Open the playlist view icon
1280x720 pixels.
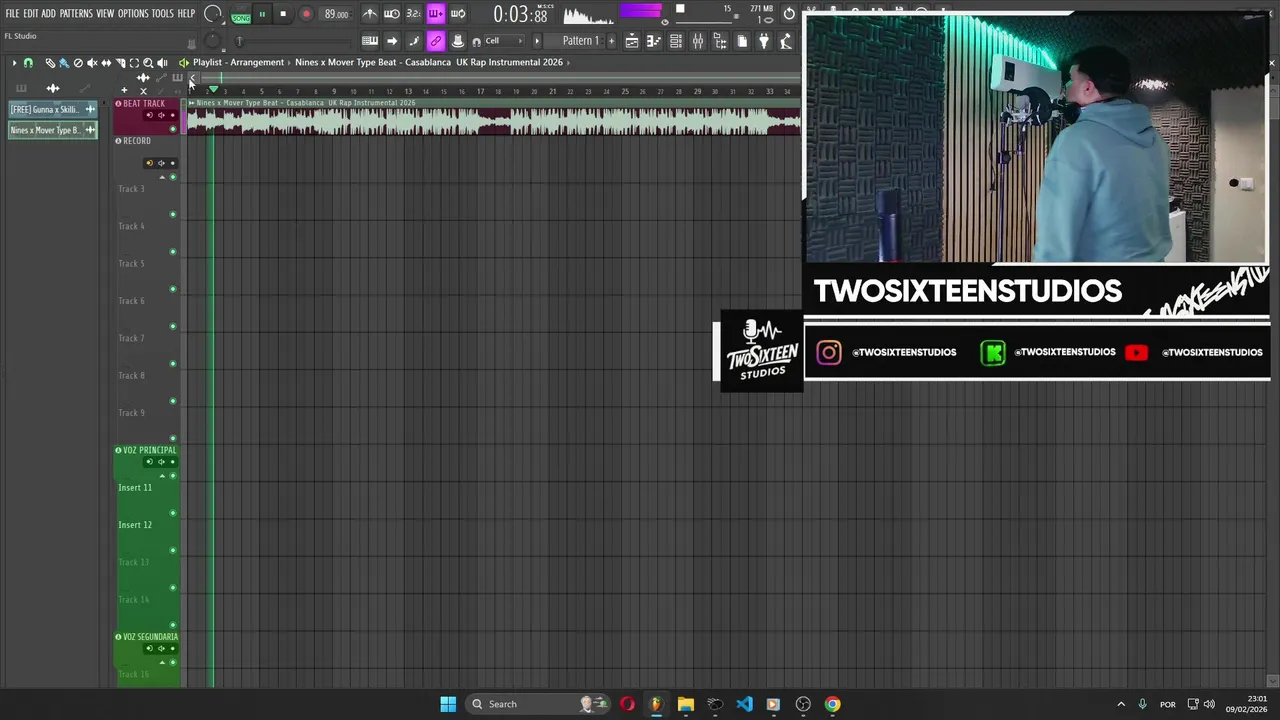(x=632, y=41)
